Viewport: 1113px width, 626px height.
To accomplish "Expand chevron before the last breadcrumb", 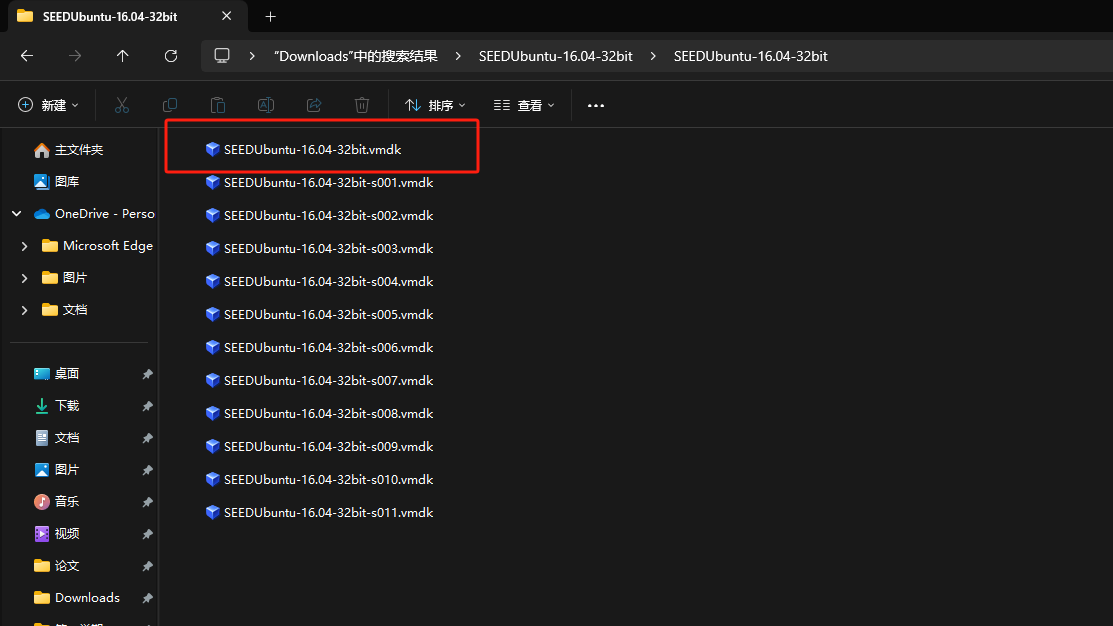I will (653, 56).
